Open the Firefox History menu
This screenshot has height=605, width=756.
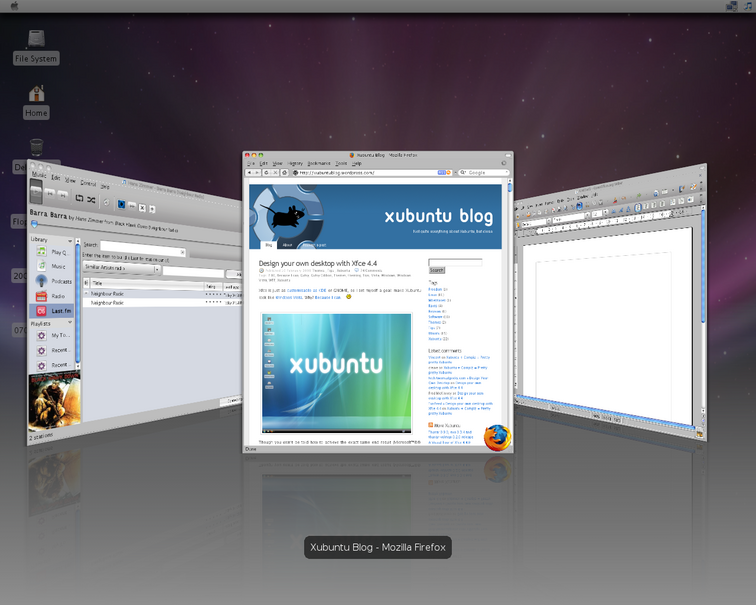(295, 163)
